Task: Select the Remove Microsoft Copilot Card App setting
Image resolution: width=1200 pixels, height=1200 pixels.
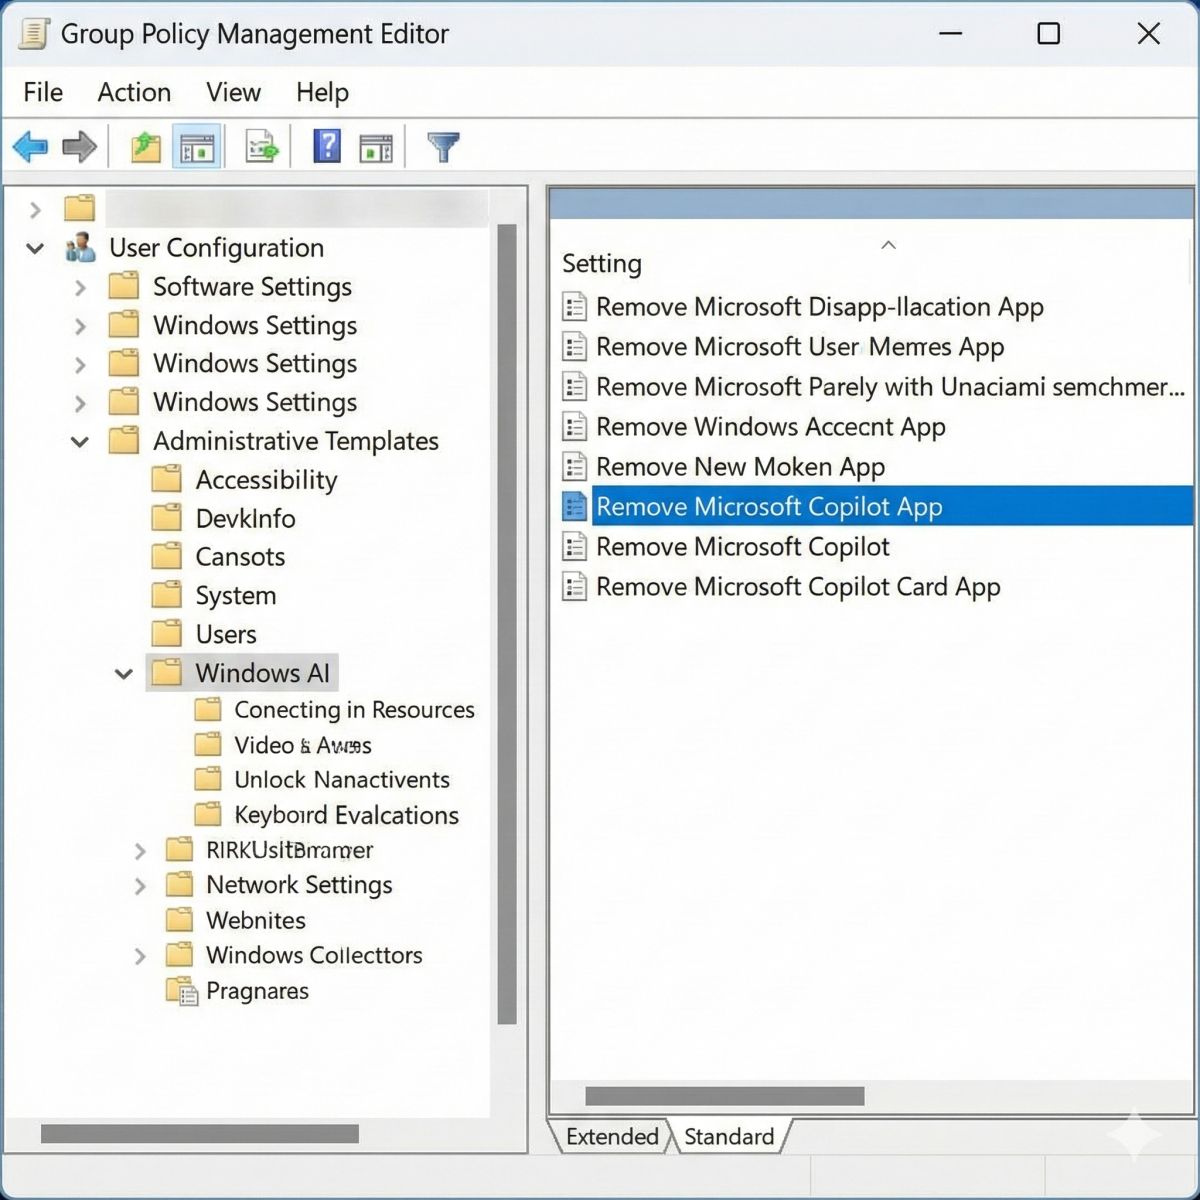Action: coord(797,587)
